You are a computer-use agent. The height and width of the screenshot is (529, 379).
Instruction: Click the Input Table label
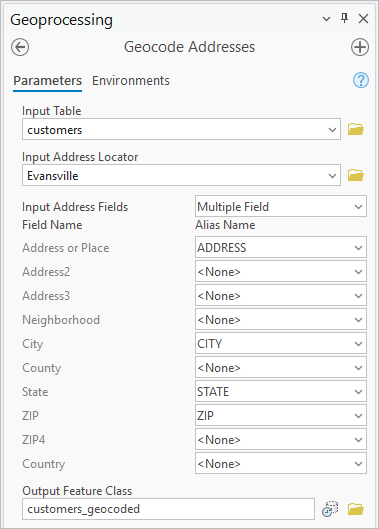coord(52,111)
